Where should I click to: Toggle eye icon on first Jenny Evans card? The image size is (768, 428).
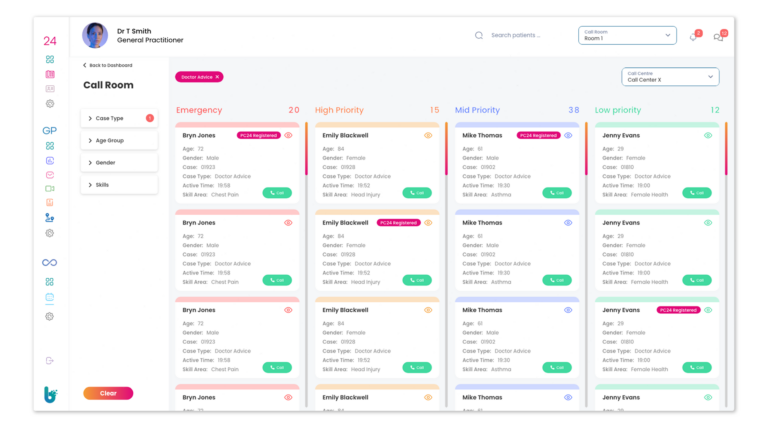tap(708, 135)
